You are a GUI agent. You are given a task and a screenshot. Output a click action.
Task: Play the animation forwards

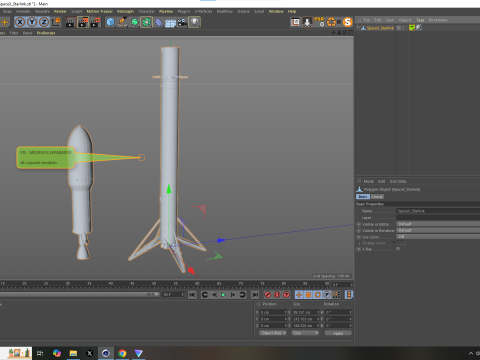tap(223, 295)
